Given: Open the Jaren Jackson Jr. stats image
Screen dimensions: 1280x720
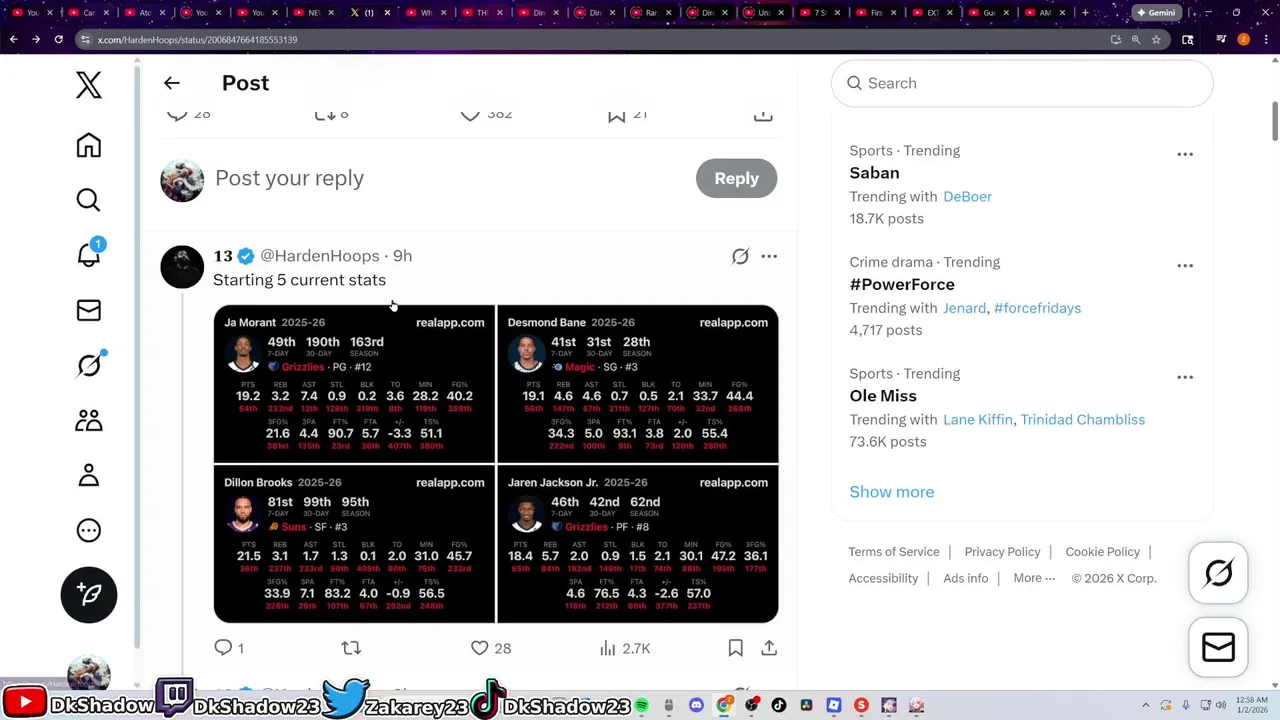Looking at the screenshot, I should (638, 544).
